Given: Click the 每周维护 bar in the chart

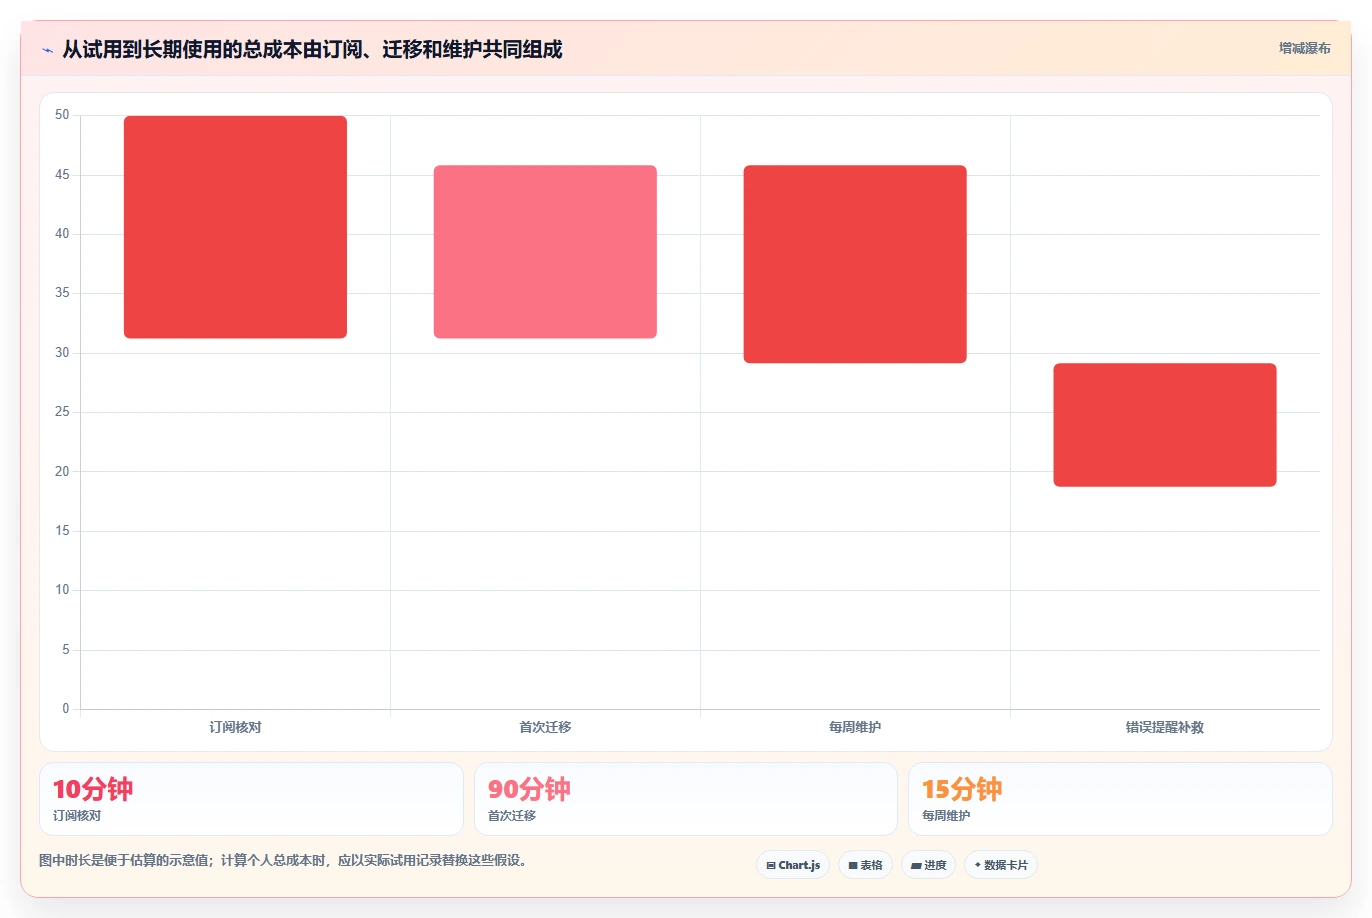Looking at the screenshot, I should pyautogui.click(x=855, y=264).
